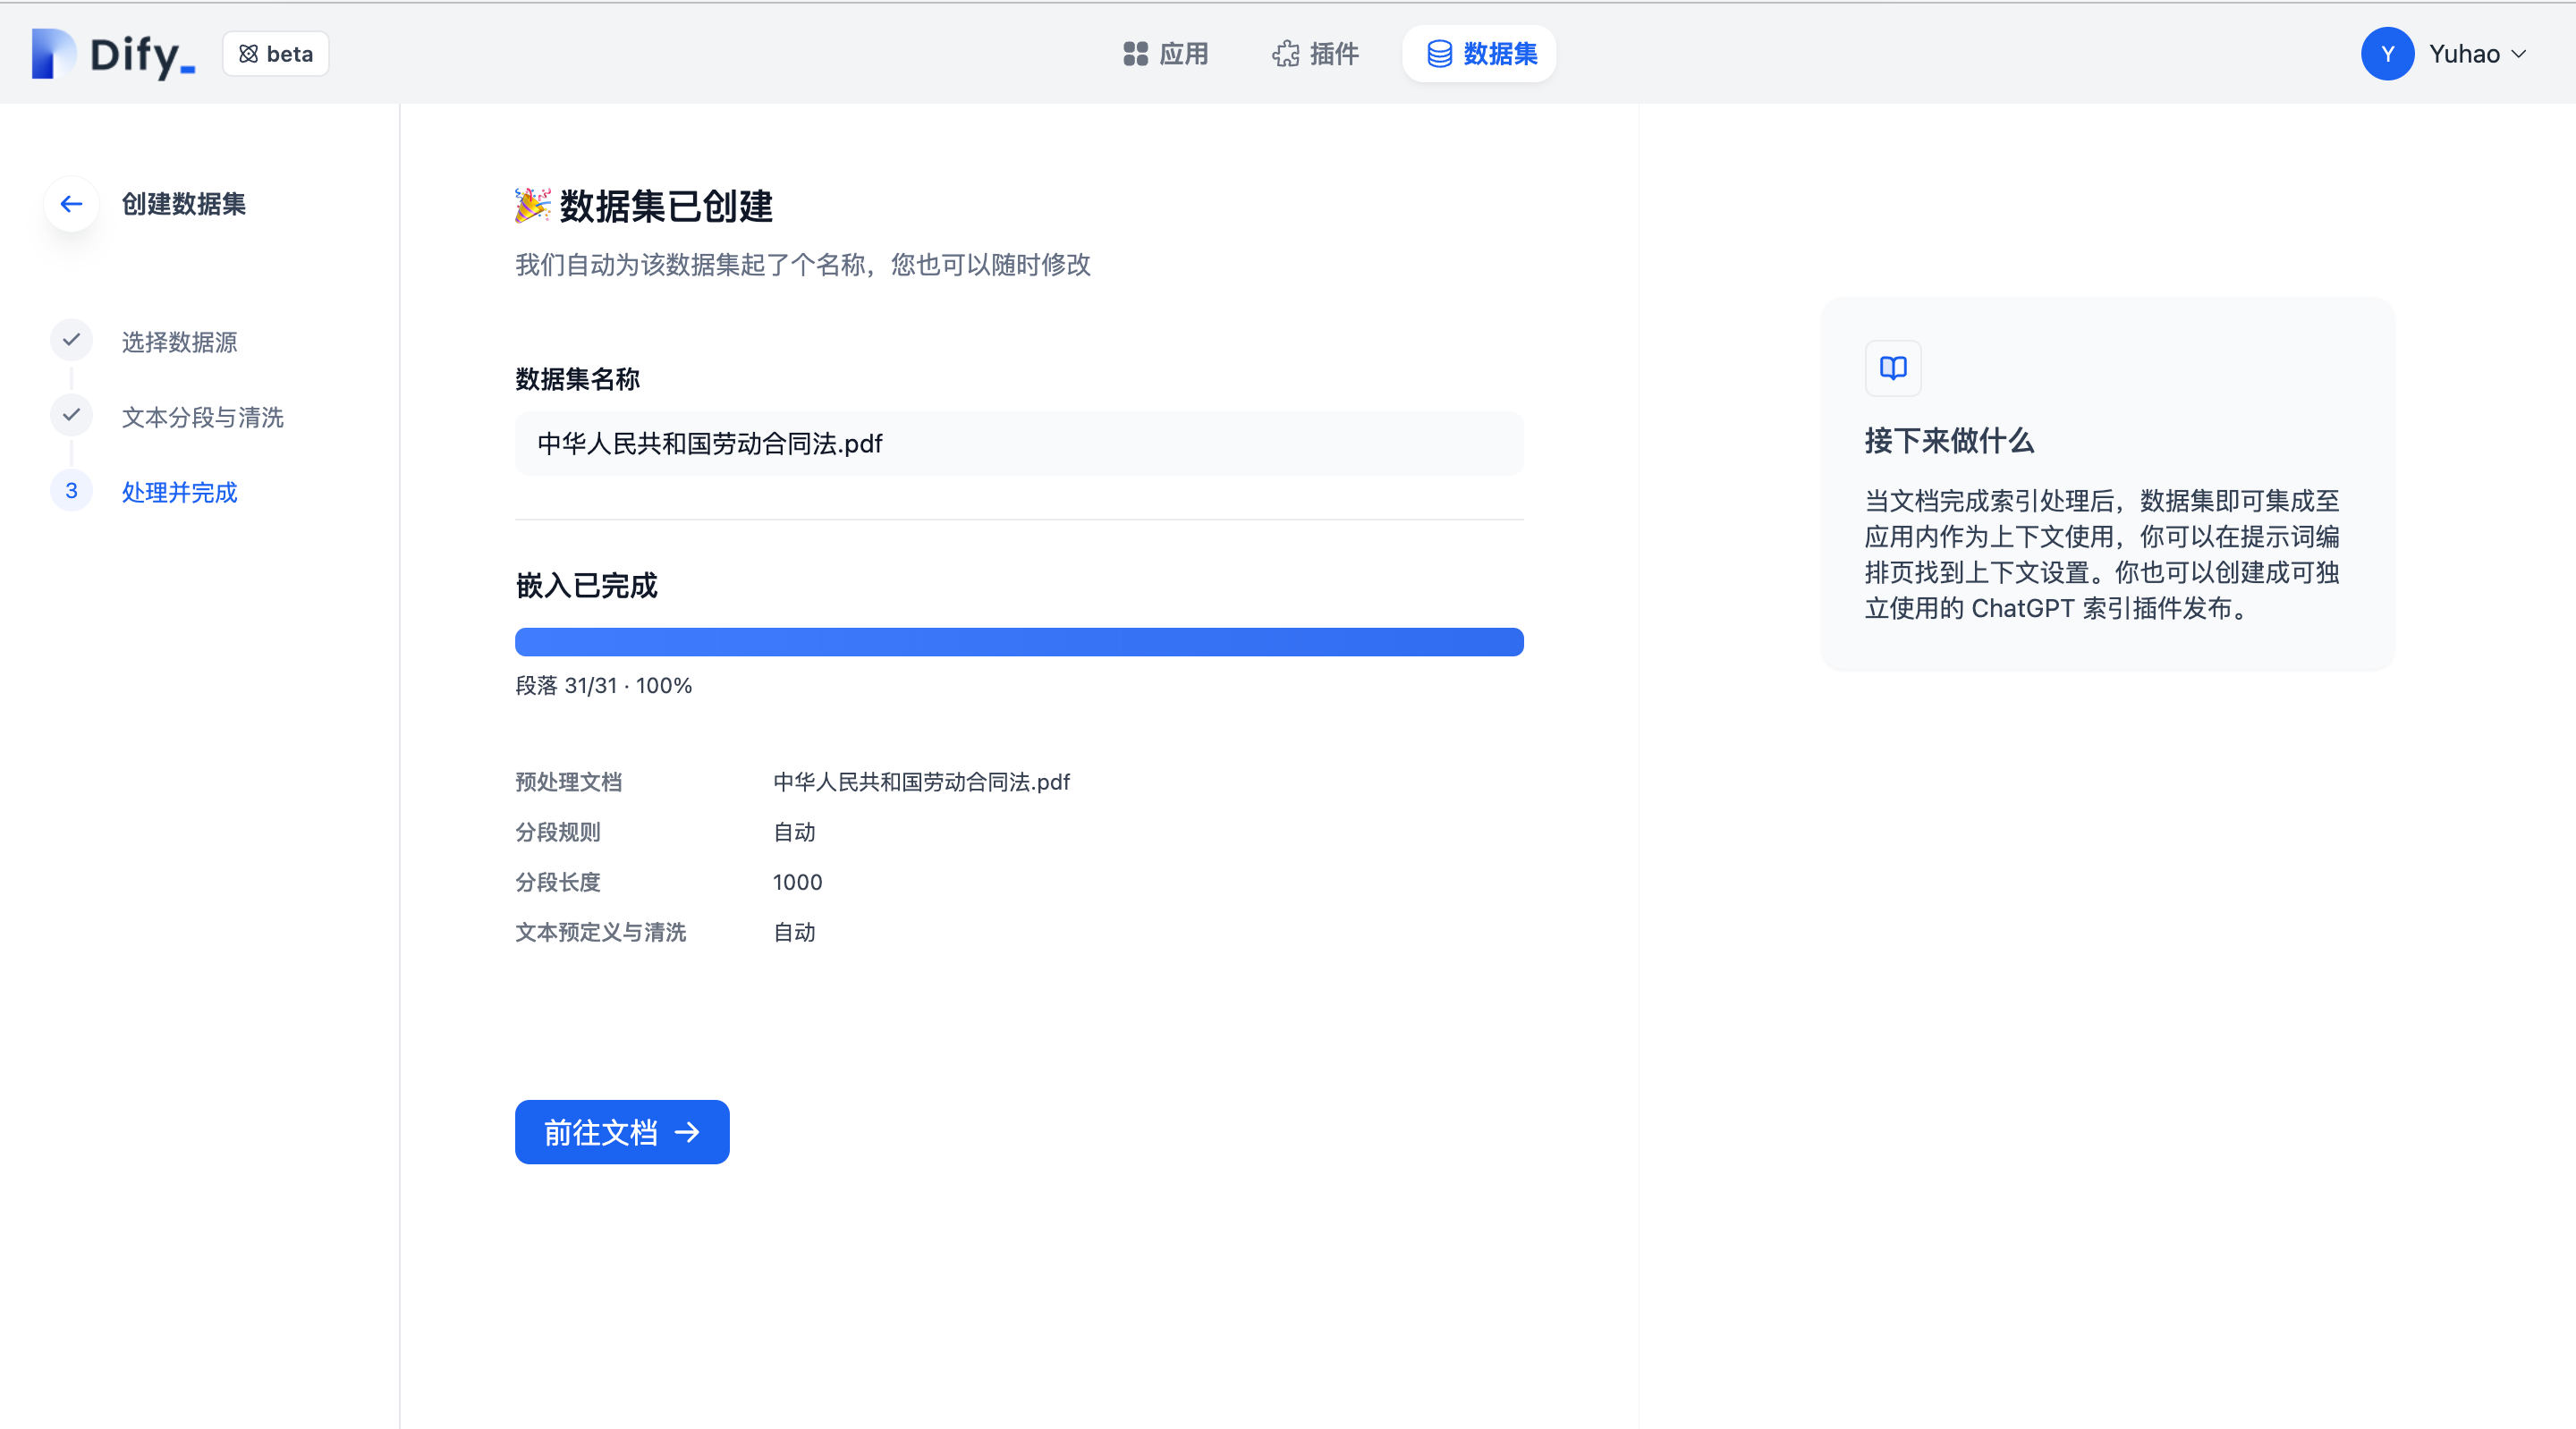Click the Dify logo
Screen dimensions: 2576x1429
tap(111, 53)
